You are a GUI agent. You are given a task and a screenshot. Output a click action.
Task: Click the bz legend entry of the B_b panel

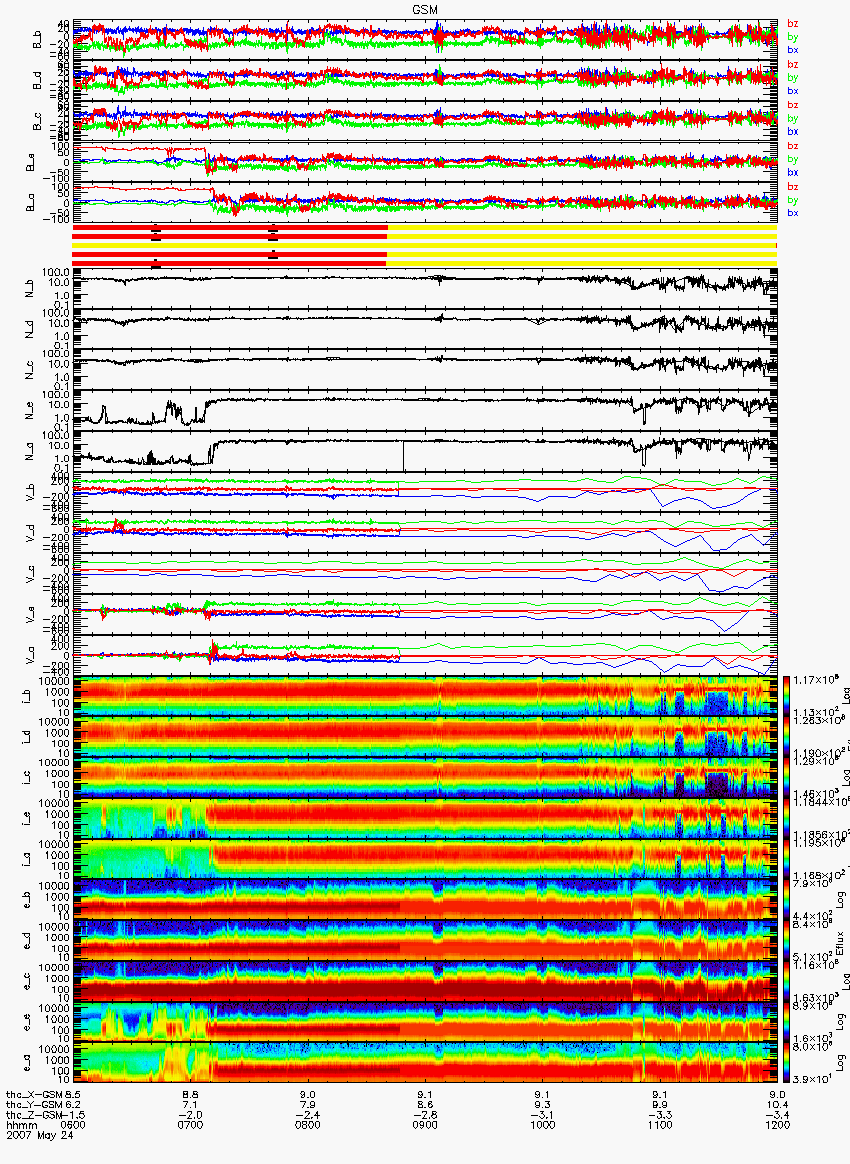pos(793,24)
